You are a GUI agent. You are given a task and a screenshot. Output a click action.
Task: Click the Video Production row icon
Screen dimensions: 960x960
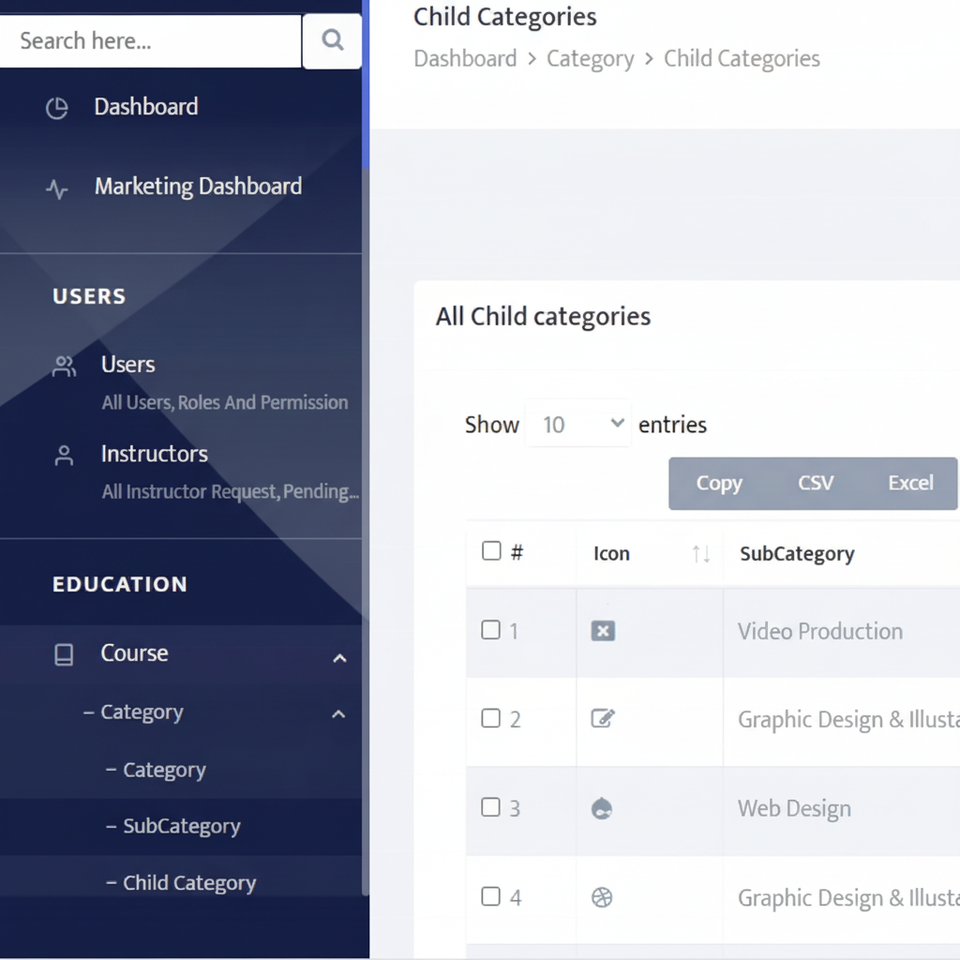click(x=602, y=631)
